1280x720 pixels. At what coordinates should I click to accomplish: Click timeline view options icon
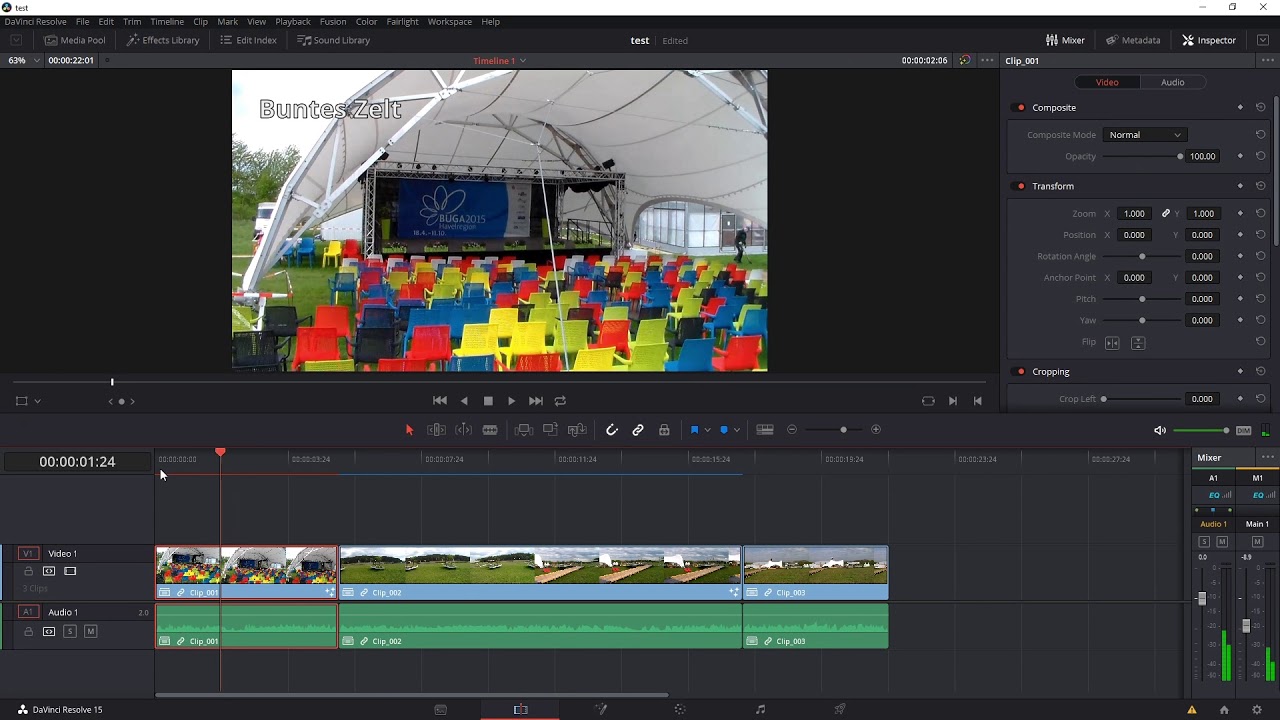tap(765, 430)
